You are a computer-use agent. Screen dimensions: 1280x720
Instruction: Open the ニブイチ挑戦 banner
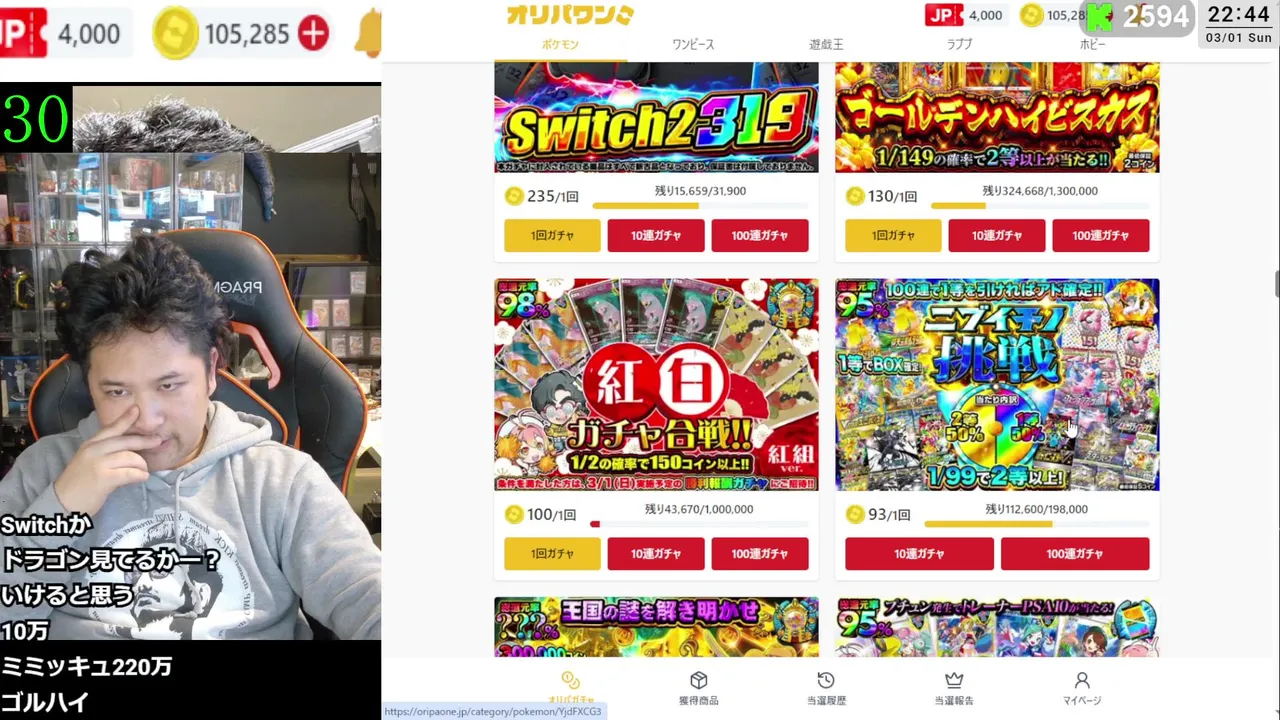point(997,385)
